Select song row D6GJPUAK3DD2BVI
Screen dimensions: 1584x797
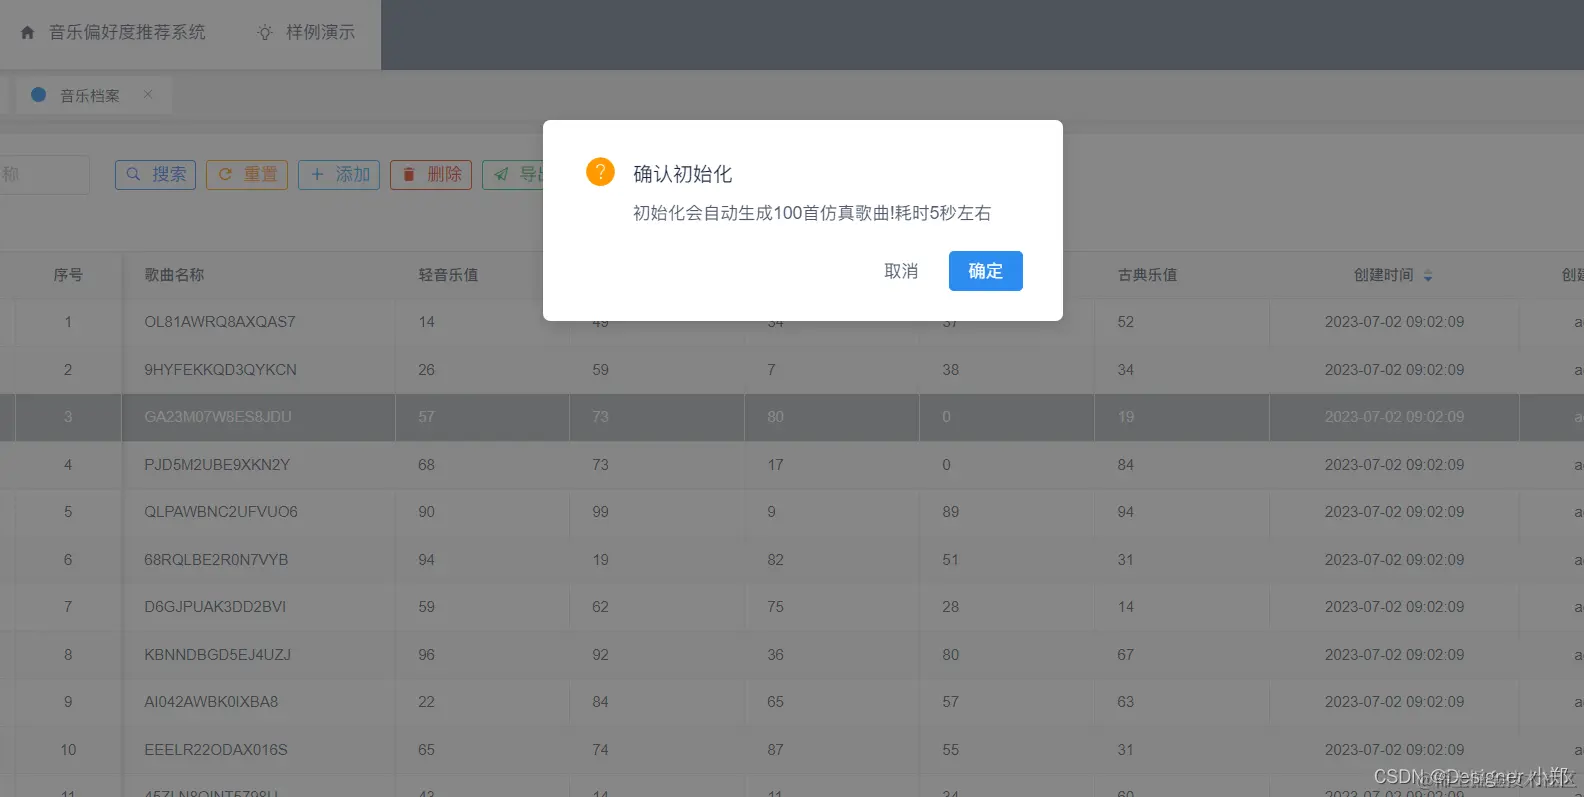[792, 607]
